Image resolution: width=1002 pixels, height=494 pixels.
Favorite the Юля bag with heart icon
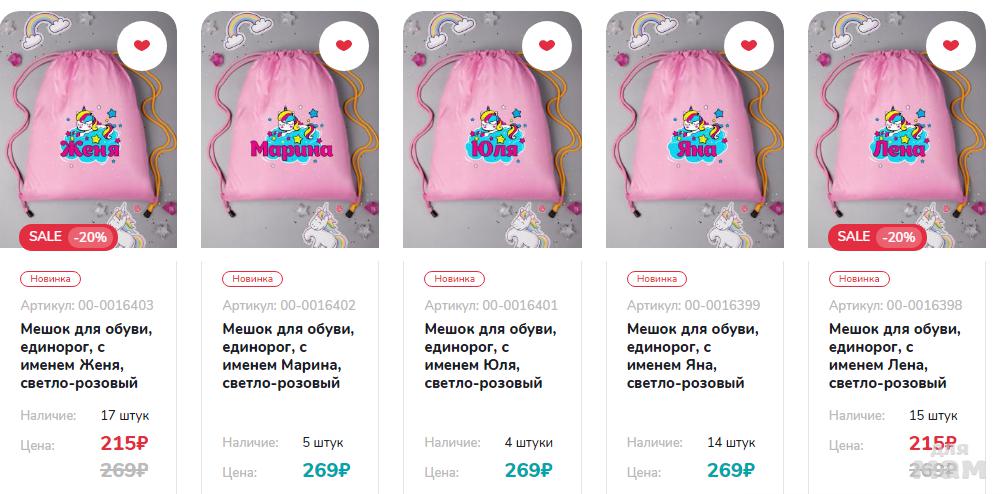pos(546,45)
